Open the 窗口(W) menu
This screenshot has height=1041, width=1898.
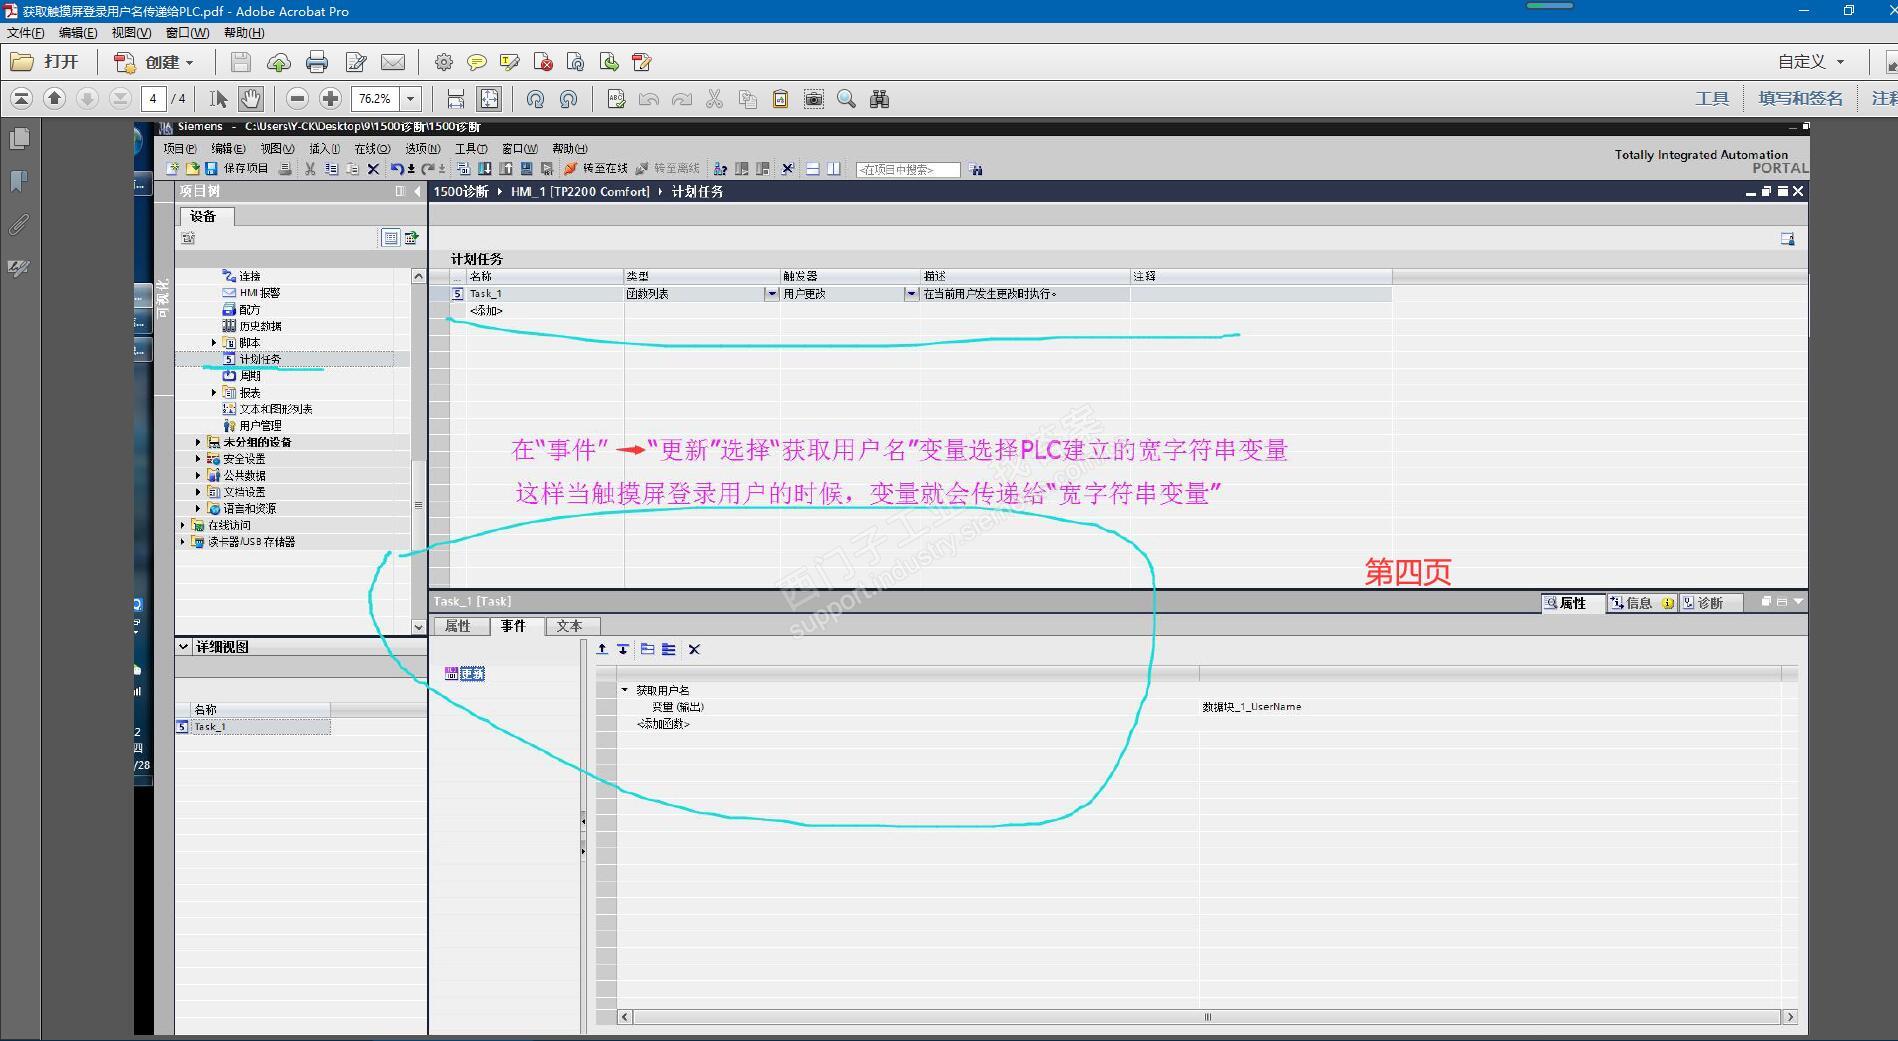(x=187, y=33)
